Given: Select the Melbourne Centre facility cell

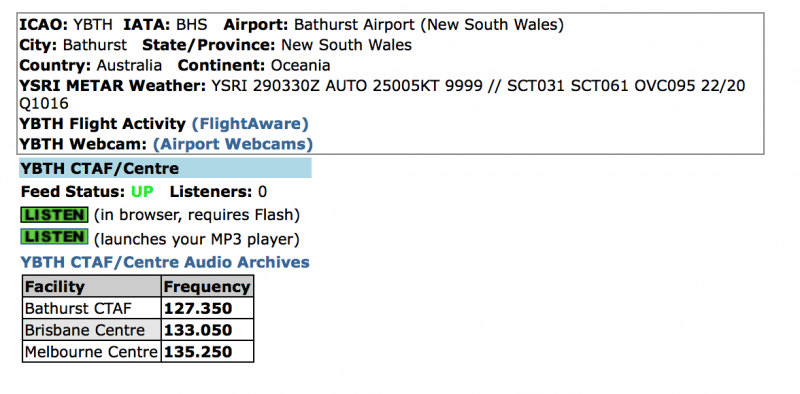Looking at the screenshot, I should [92, 352].
